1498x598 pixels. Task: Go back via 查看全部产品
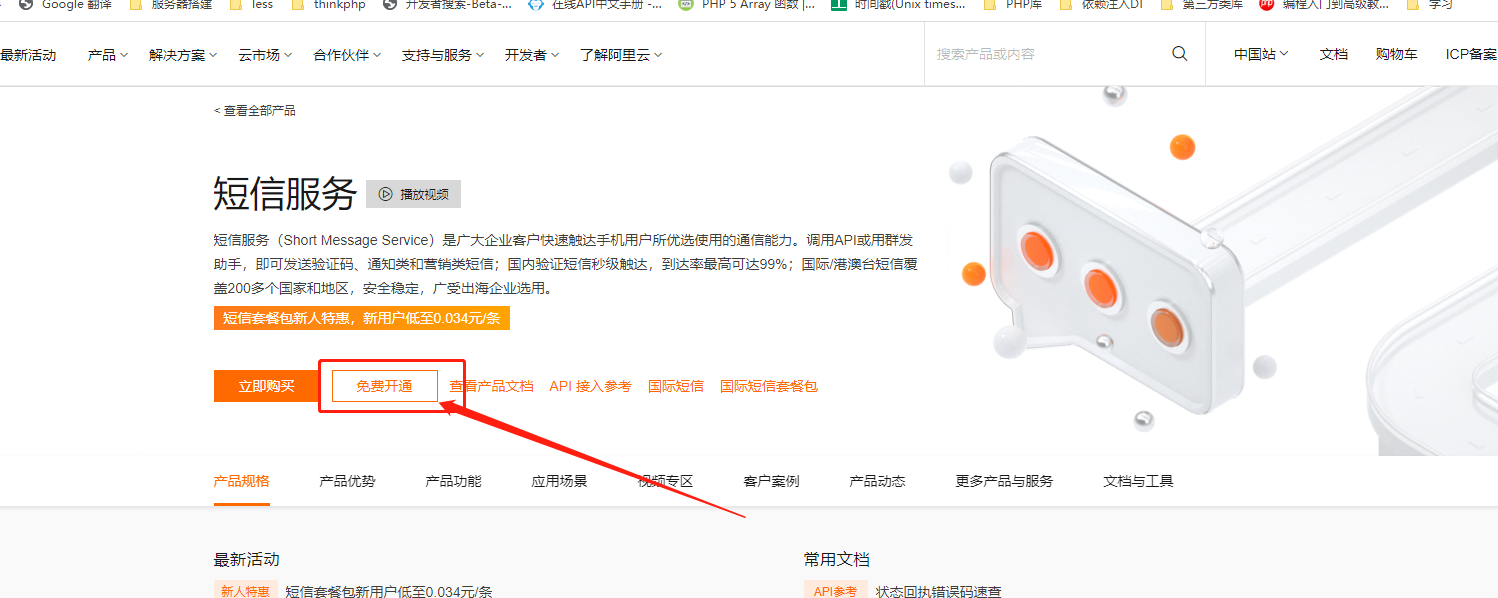point(255,111)
